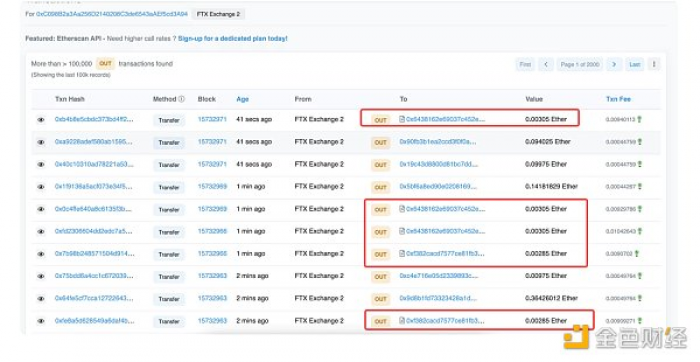
Task: Open transaction hash 0xb4b8e5cbdc373bd4ff2...
Action: (x=94, y=119)
